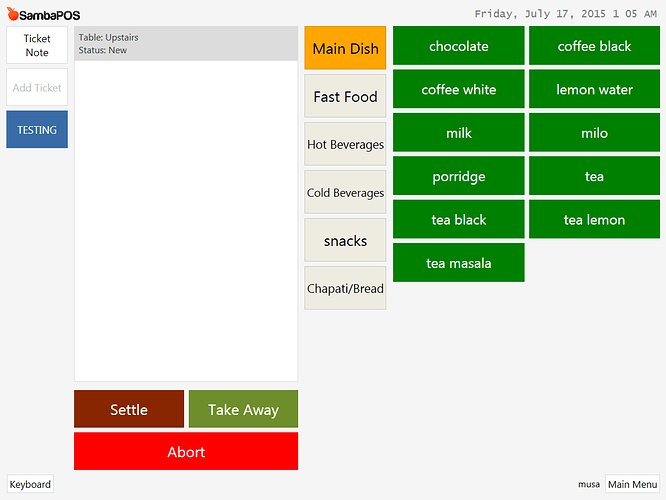Open the Hot Beverages category
The image size is (666, 500).
tap(345, 144)
